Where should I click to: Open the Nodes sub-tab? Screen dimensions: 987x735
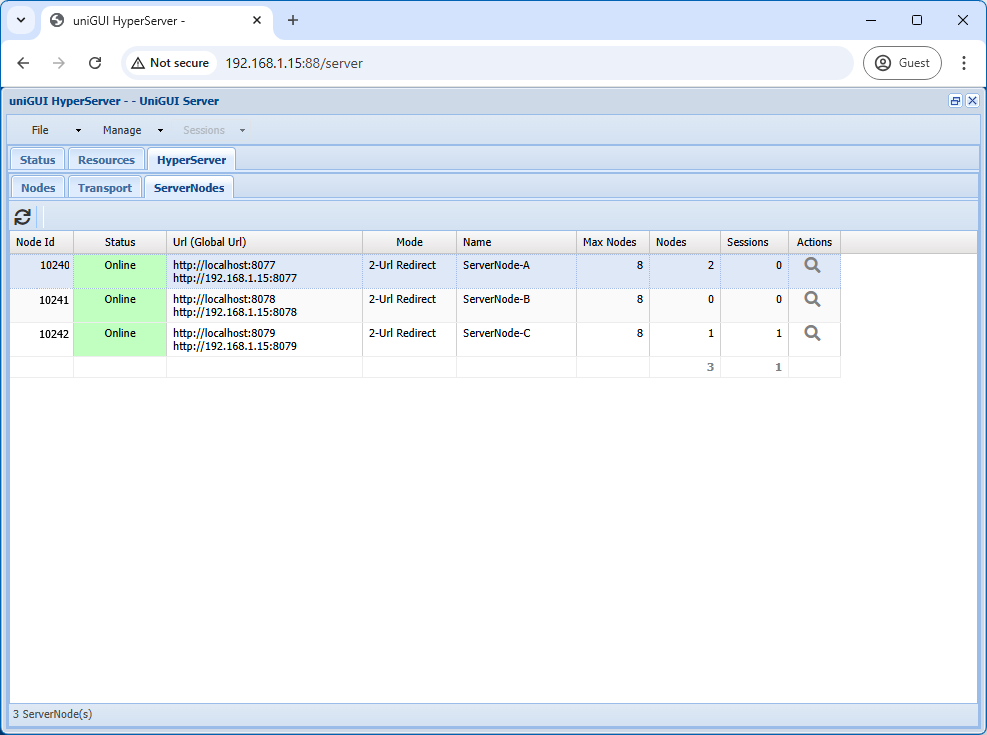point(38,188)
